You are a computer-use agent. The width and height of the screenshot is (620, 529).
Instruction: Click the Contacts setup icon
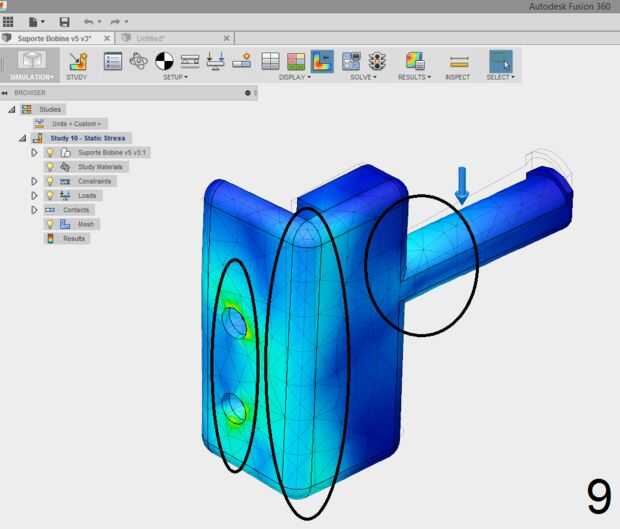(242, 61)
